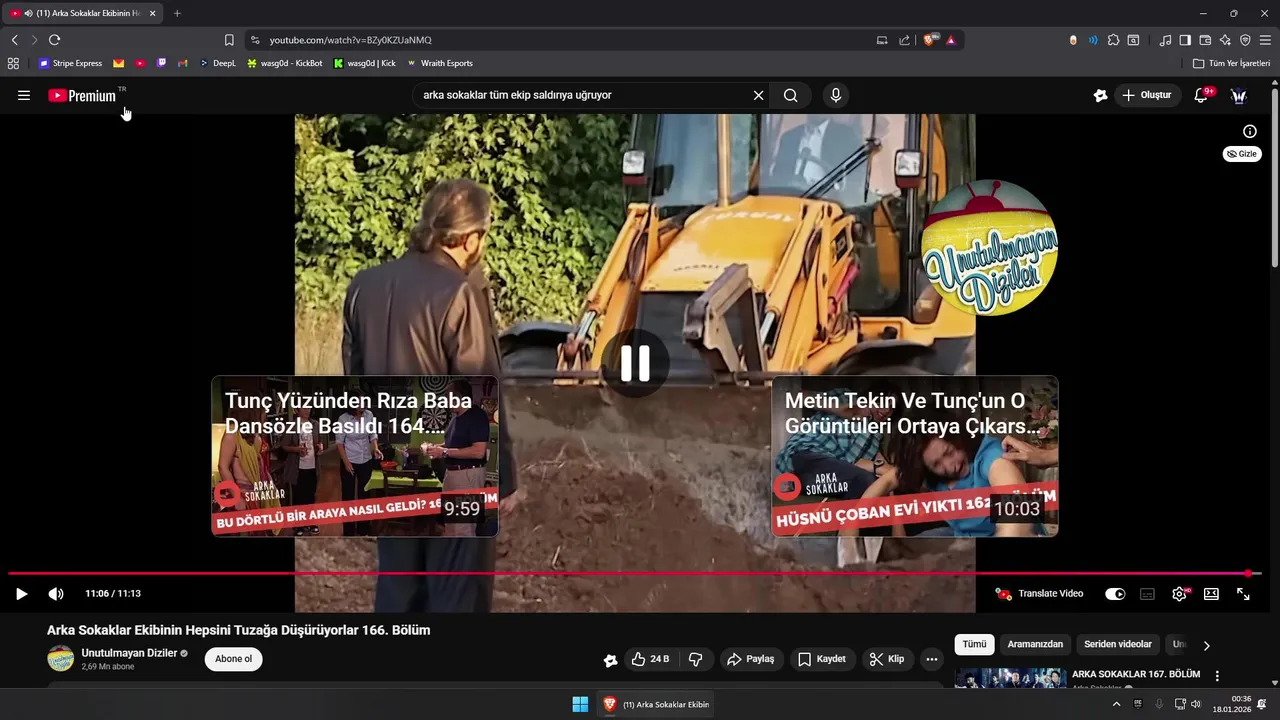Bookmark this page with the bookmark icon
Screen dimensions: 1280x720
coord(229,40)
